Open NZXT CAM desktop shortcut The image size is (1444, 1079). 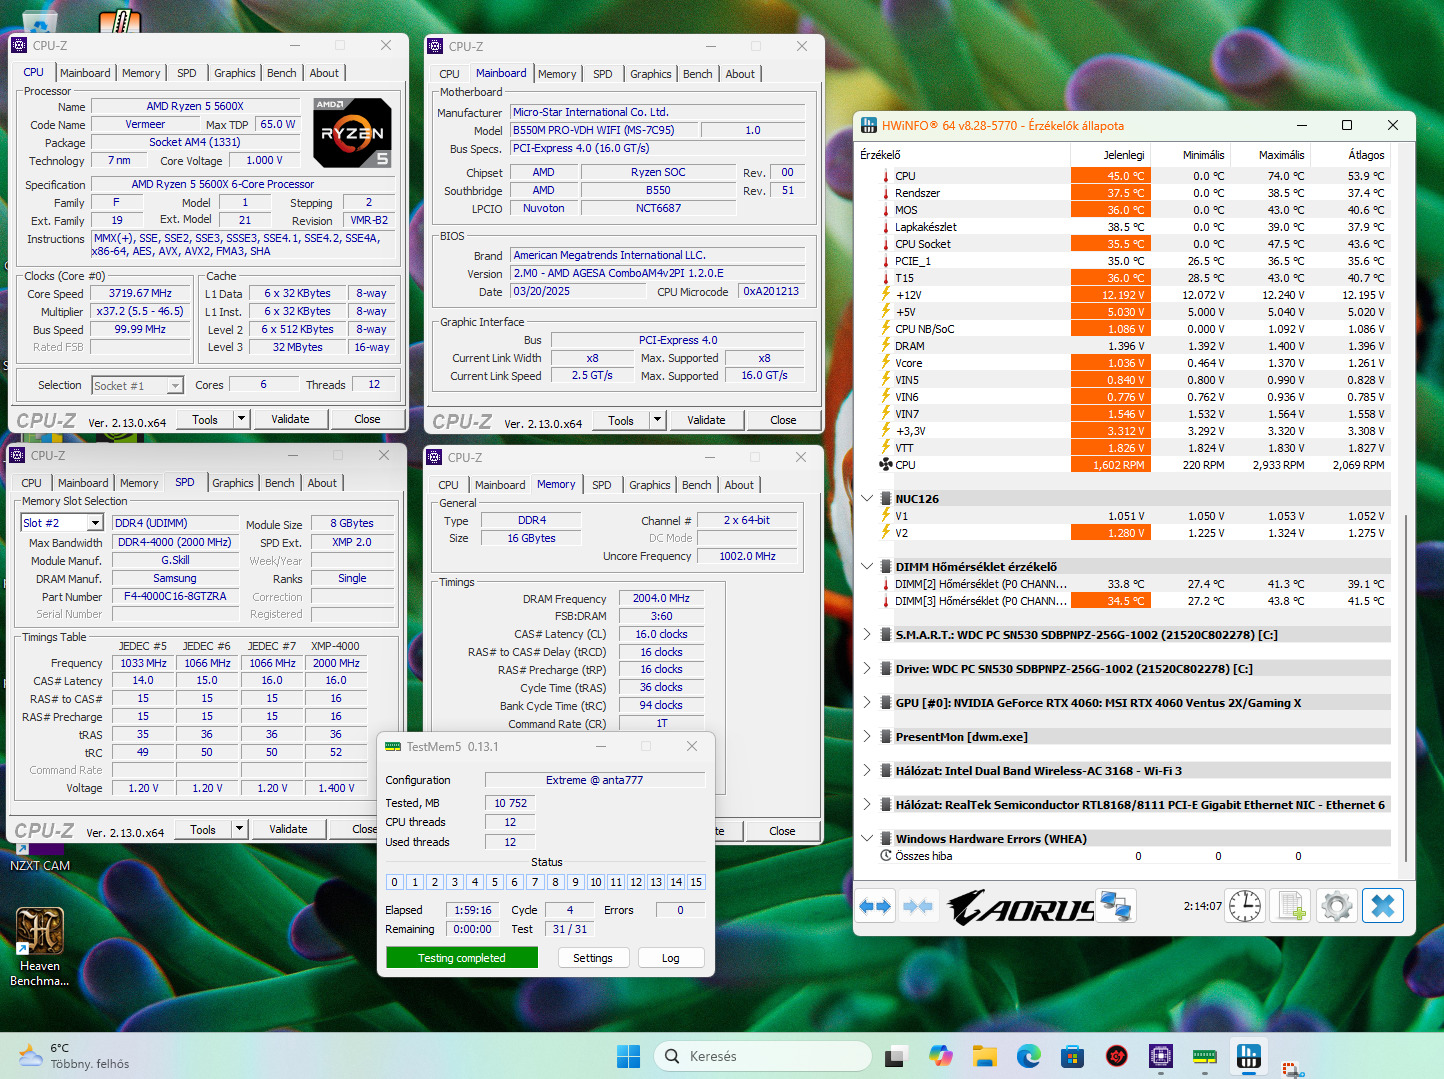click(x=40, y=858)
